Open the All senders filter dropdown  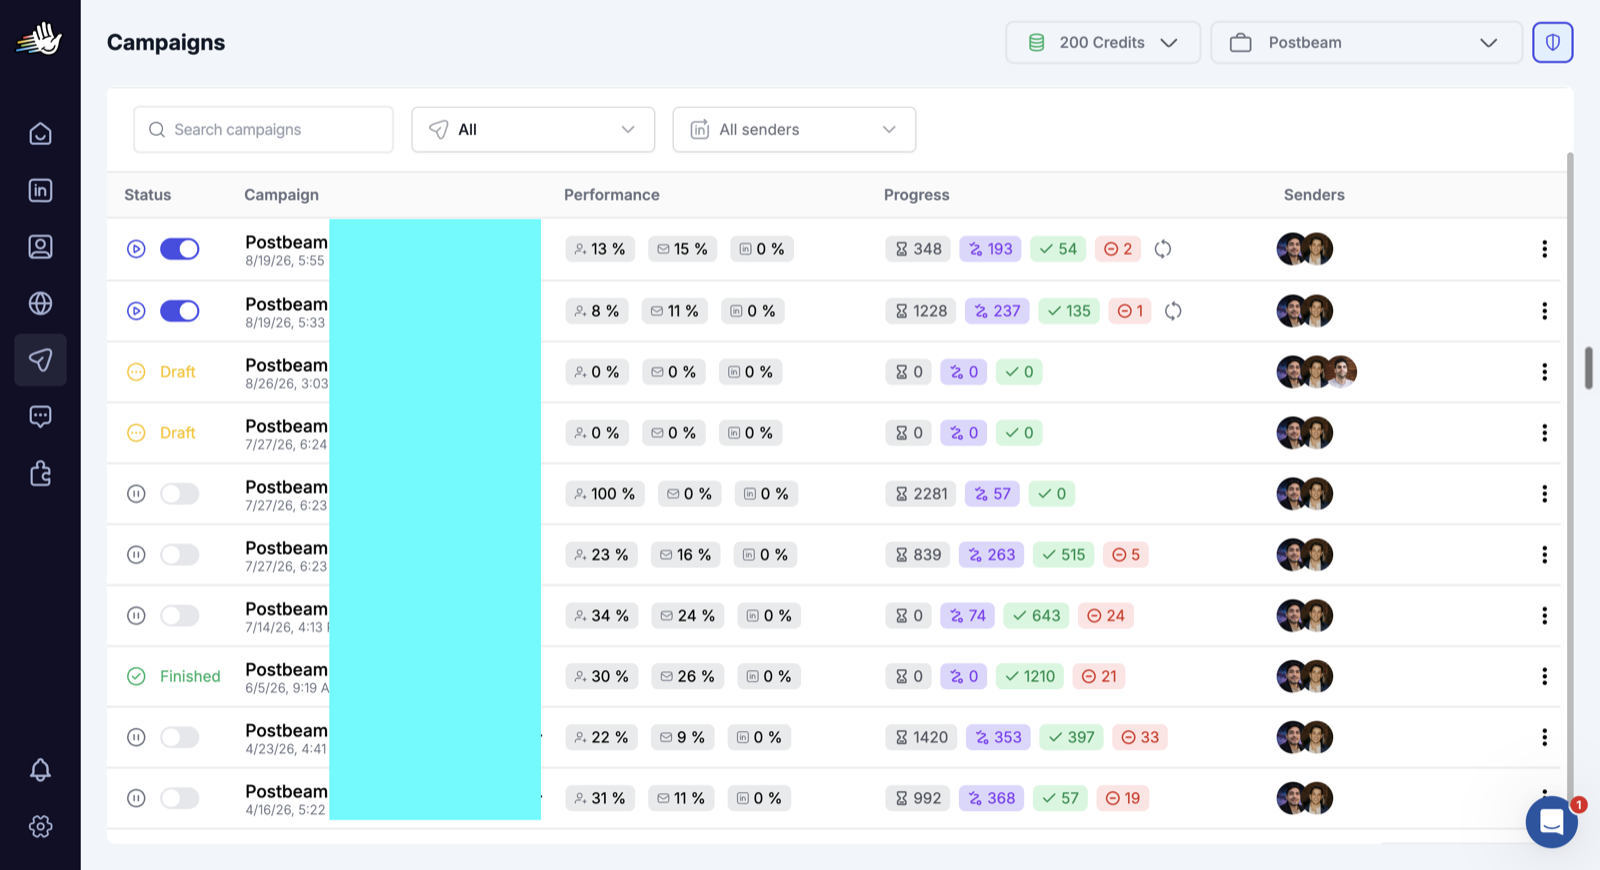coord(794,130)
